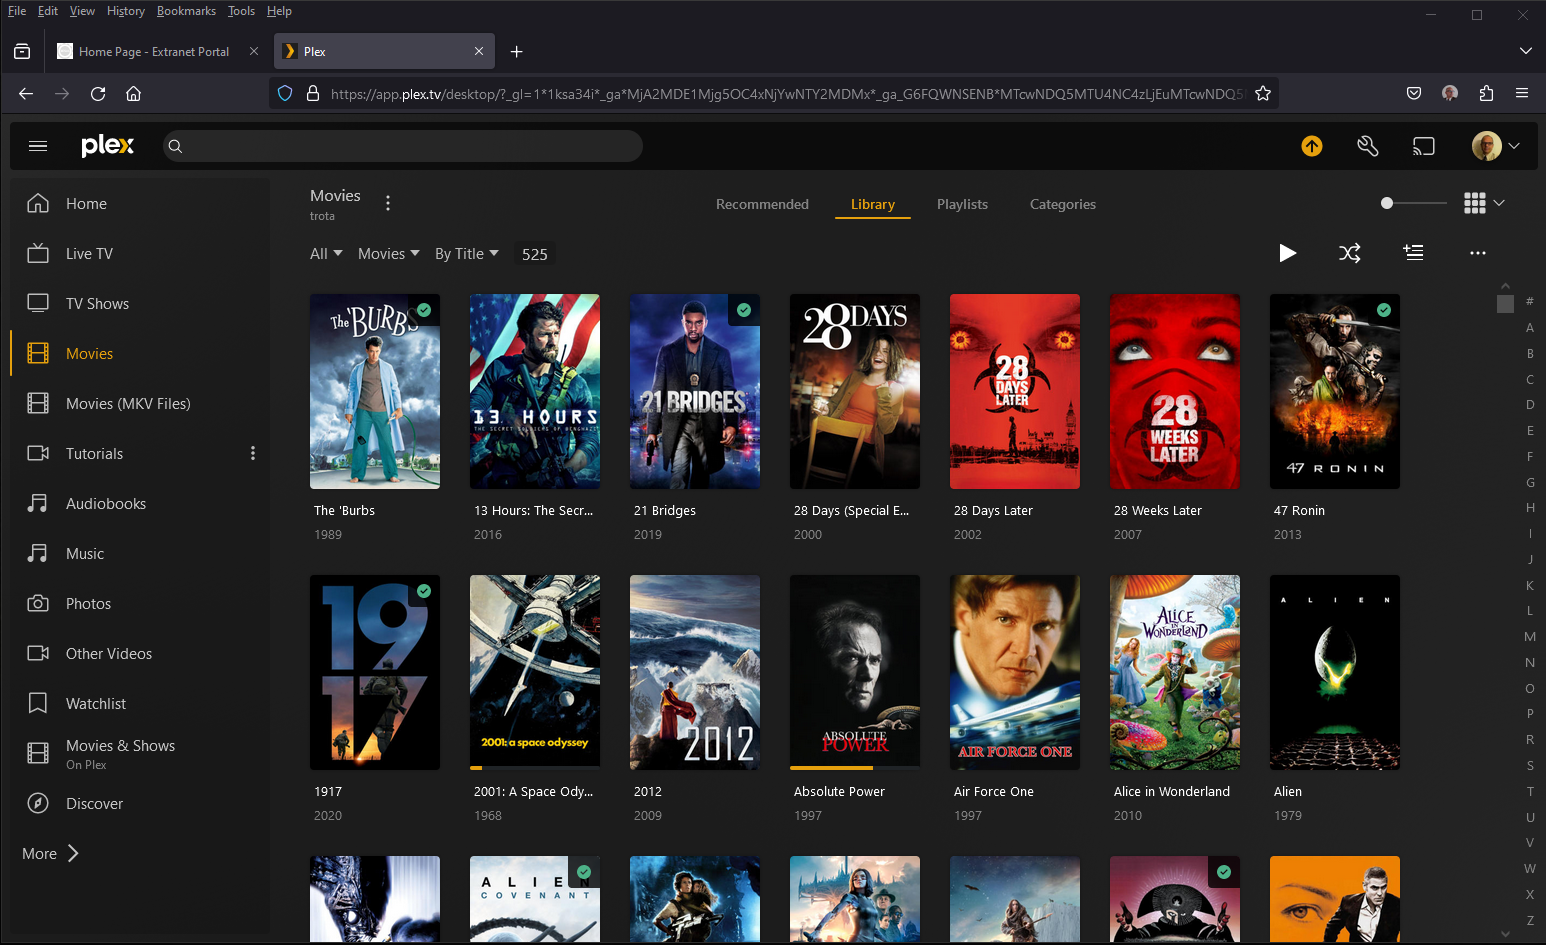
Task: Click the Alice in Wonderland title
Action: pyautogui.click(x=1172, y=791)
